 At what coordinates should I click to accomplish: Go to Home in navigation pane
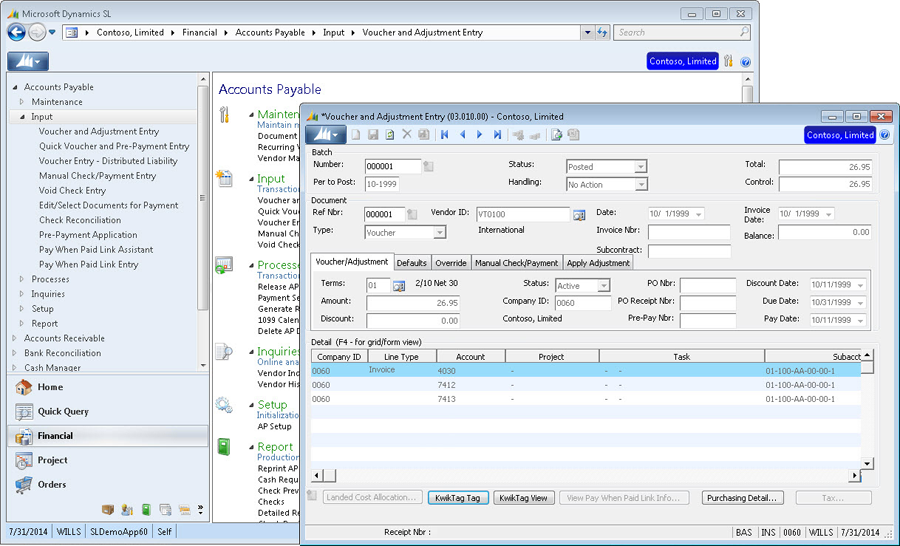(x=108, y=387)
